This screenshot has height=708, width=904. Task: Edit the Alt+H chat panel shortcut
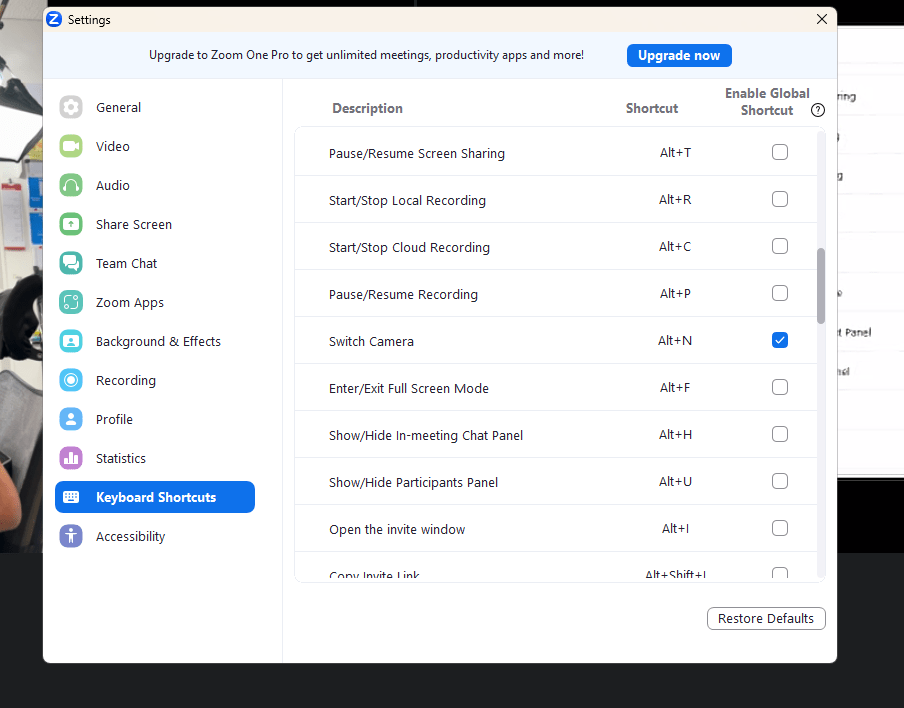click(675, 435)
